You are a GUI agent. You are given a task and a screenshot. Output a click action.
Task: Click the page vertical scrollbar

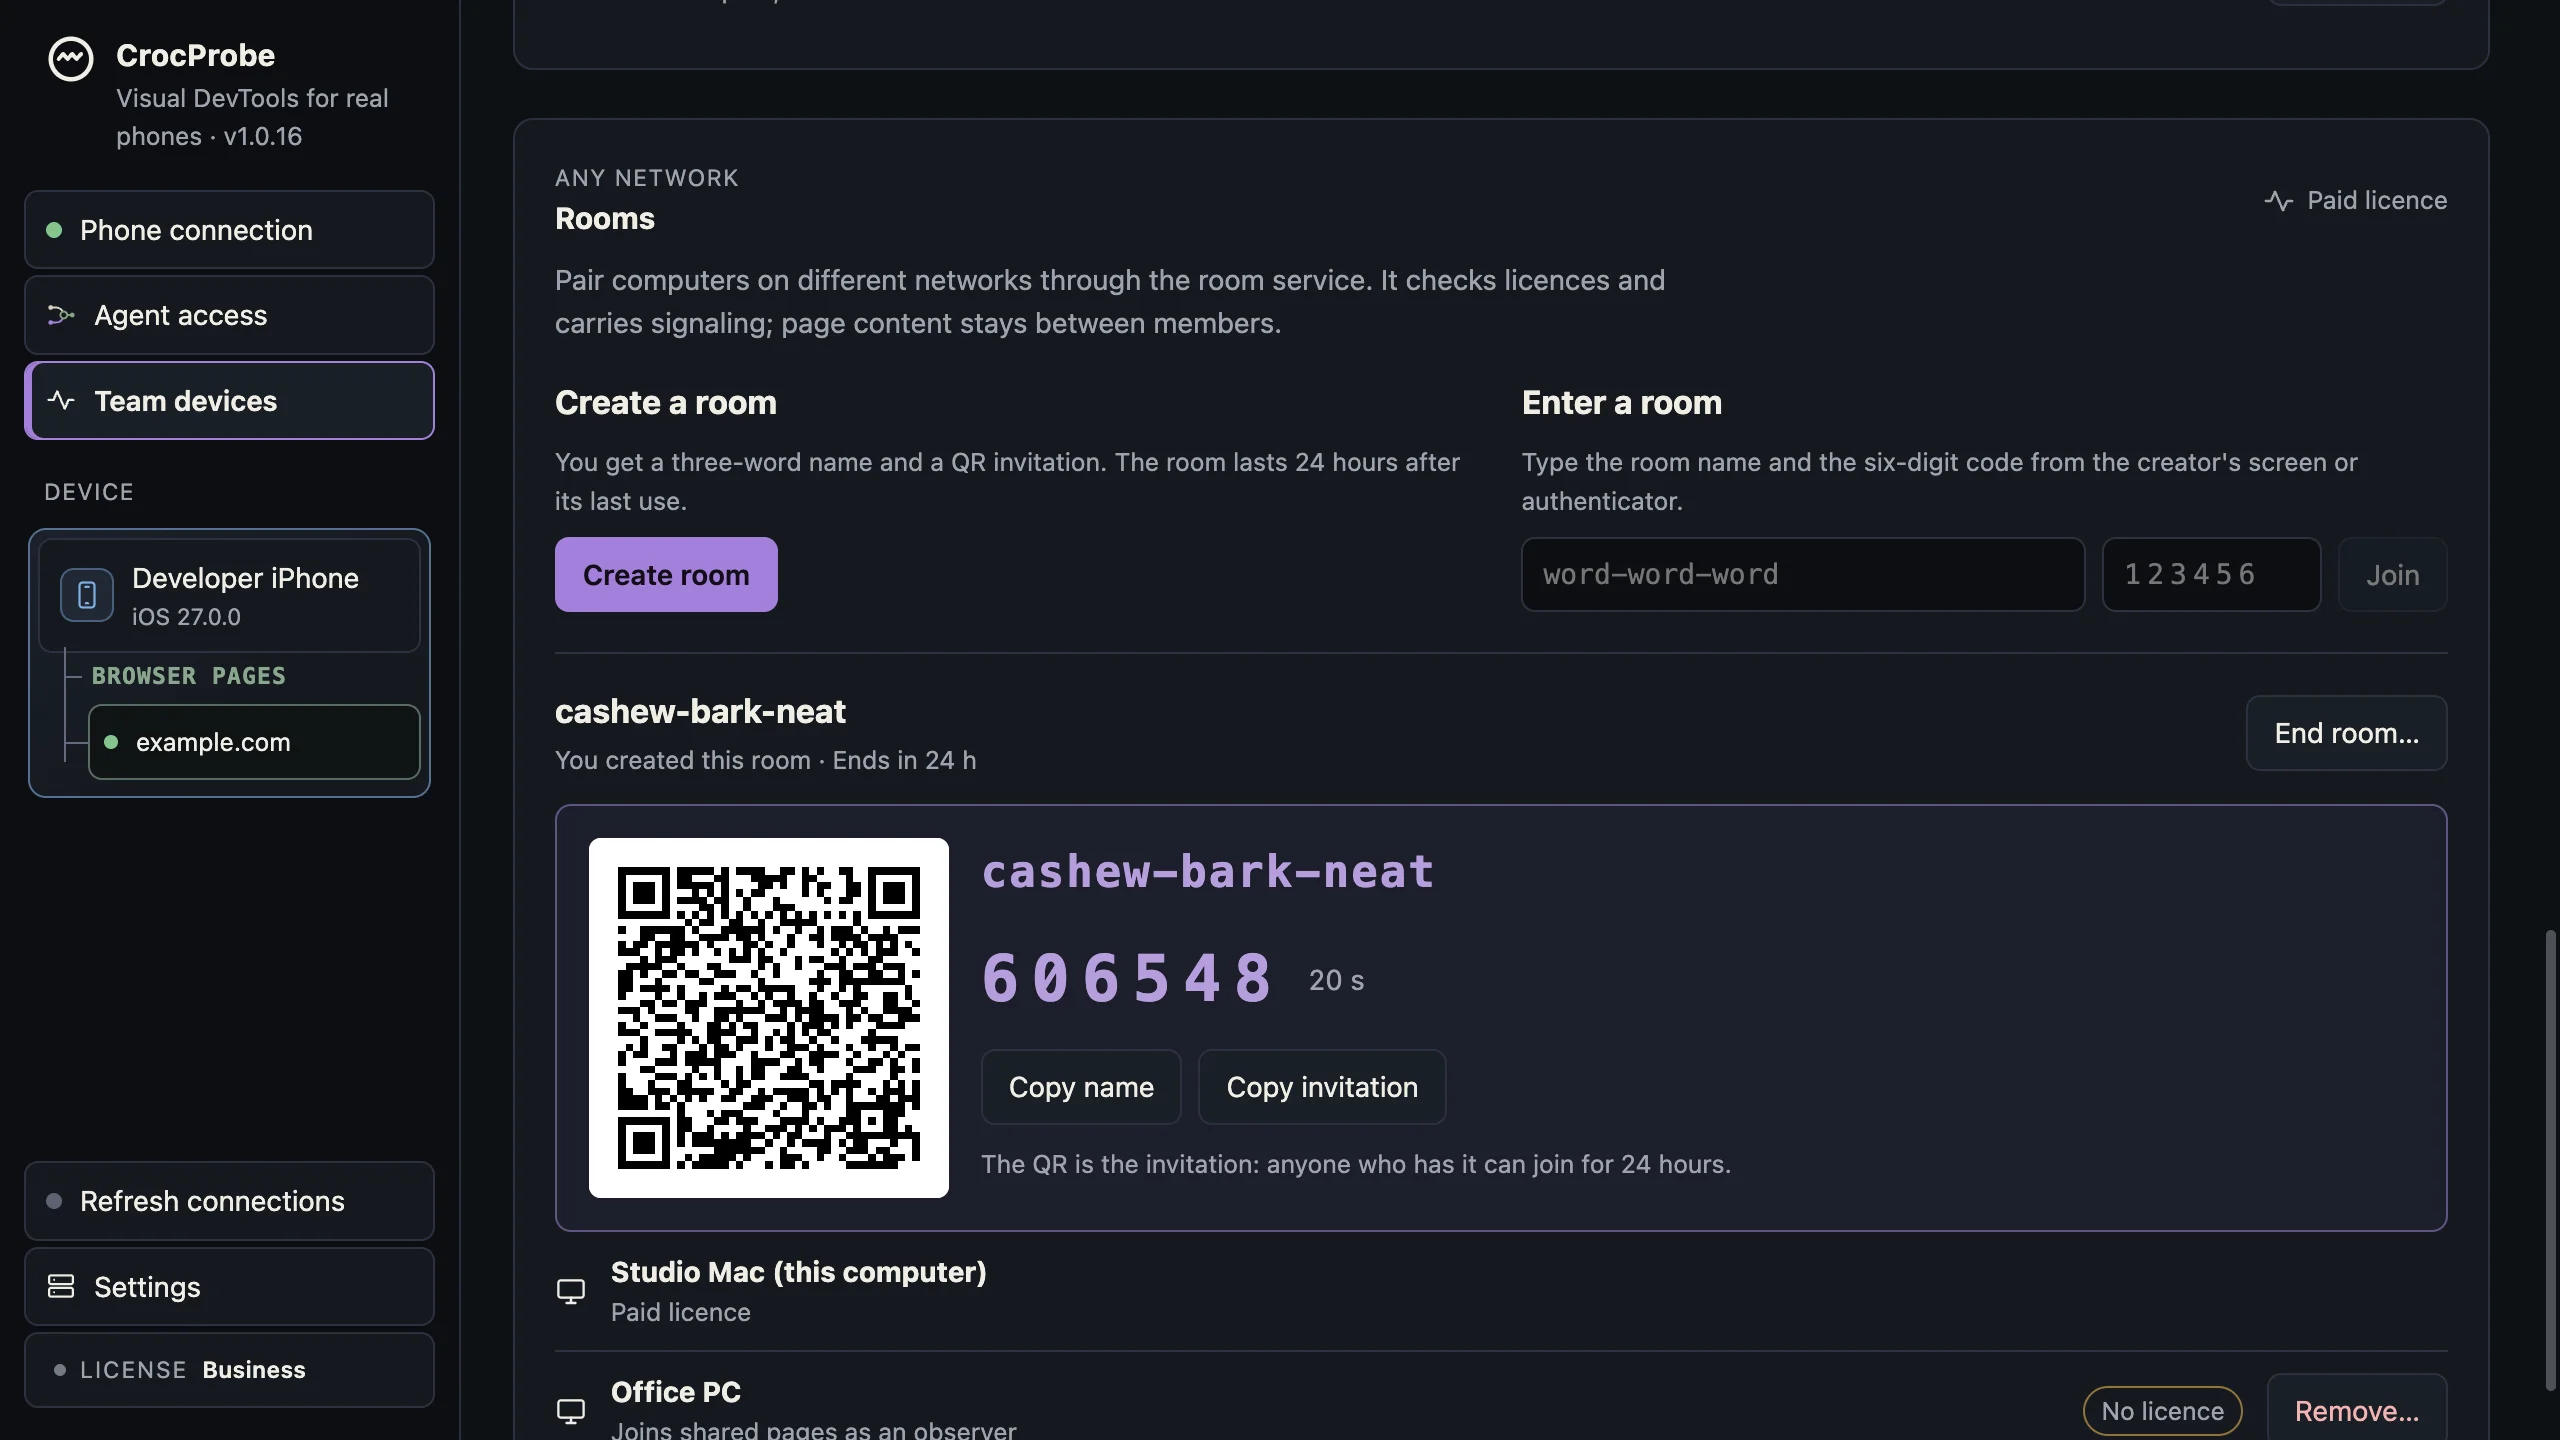point(2550,1160)
